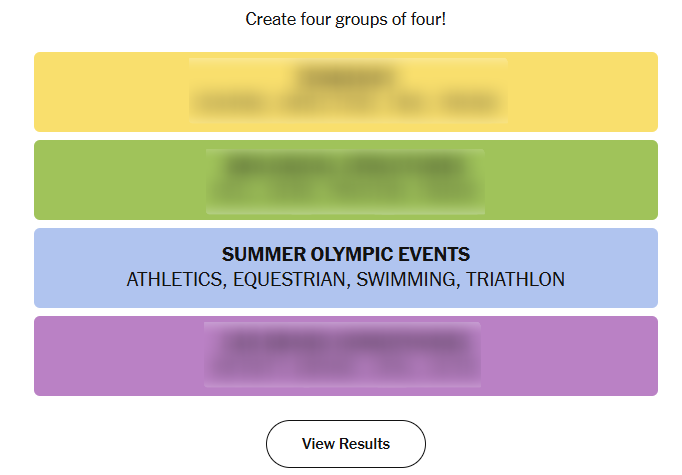Click the word TRIATHLON
The image size is (682, 475).
[516, 280]
